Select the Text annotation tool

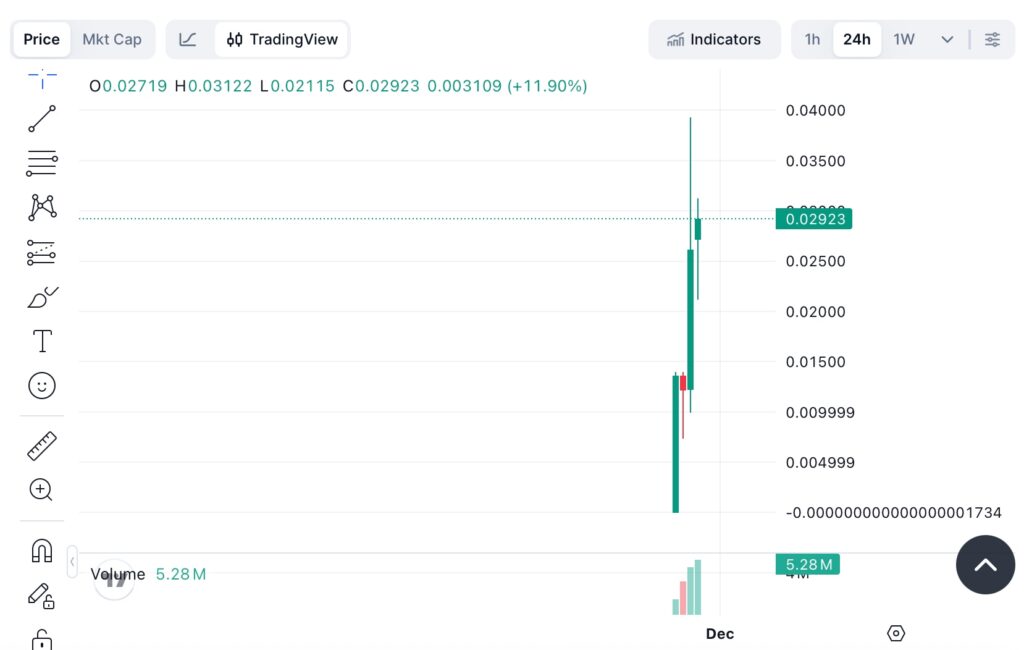(41, 340)
